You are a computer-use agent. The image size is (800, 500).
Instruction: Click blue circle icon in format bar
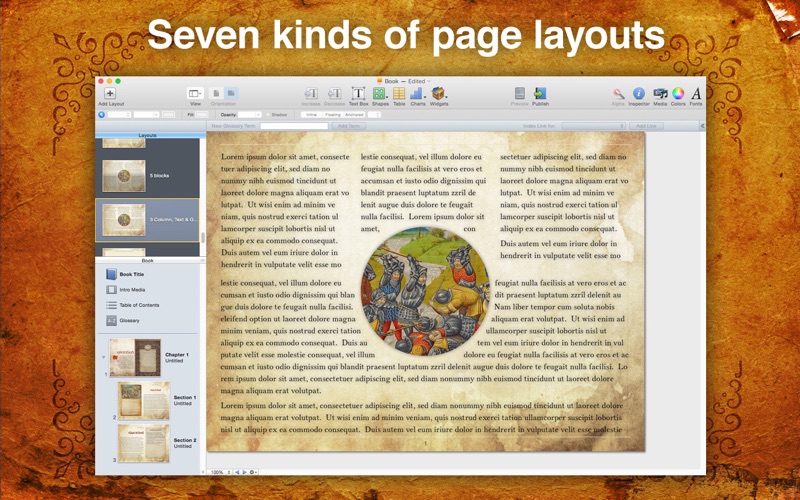102,115
